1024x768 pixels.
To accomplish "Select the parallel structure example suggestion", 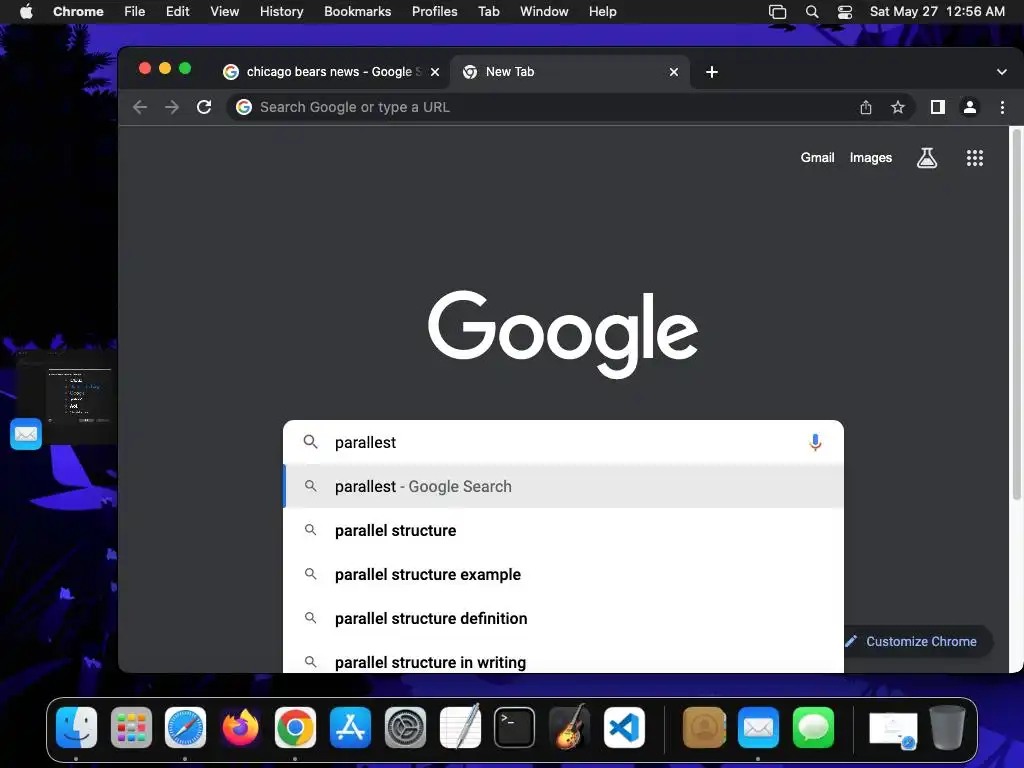I will point(564,574).
